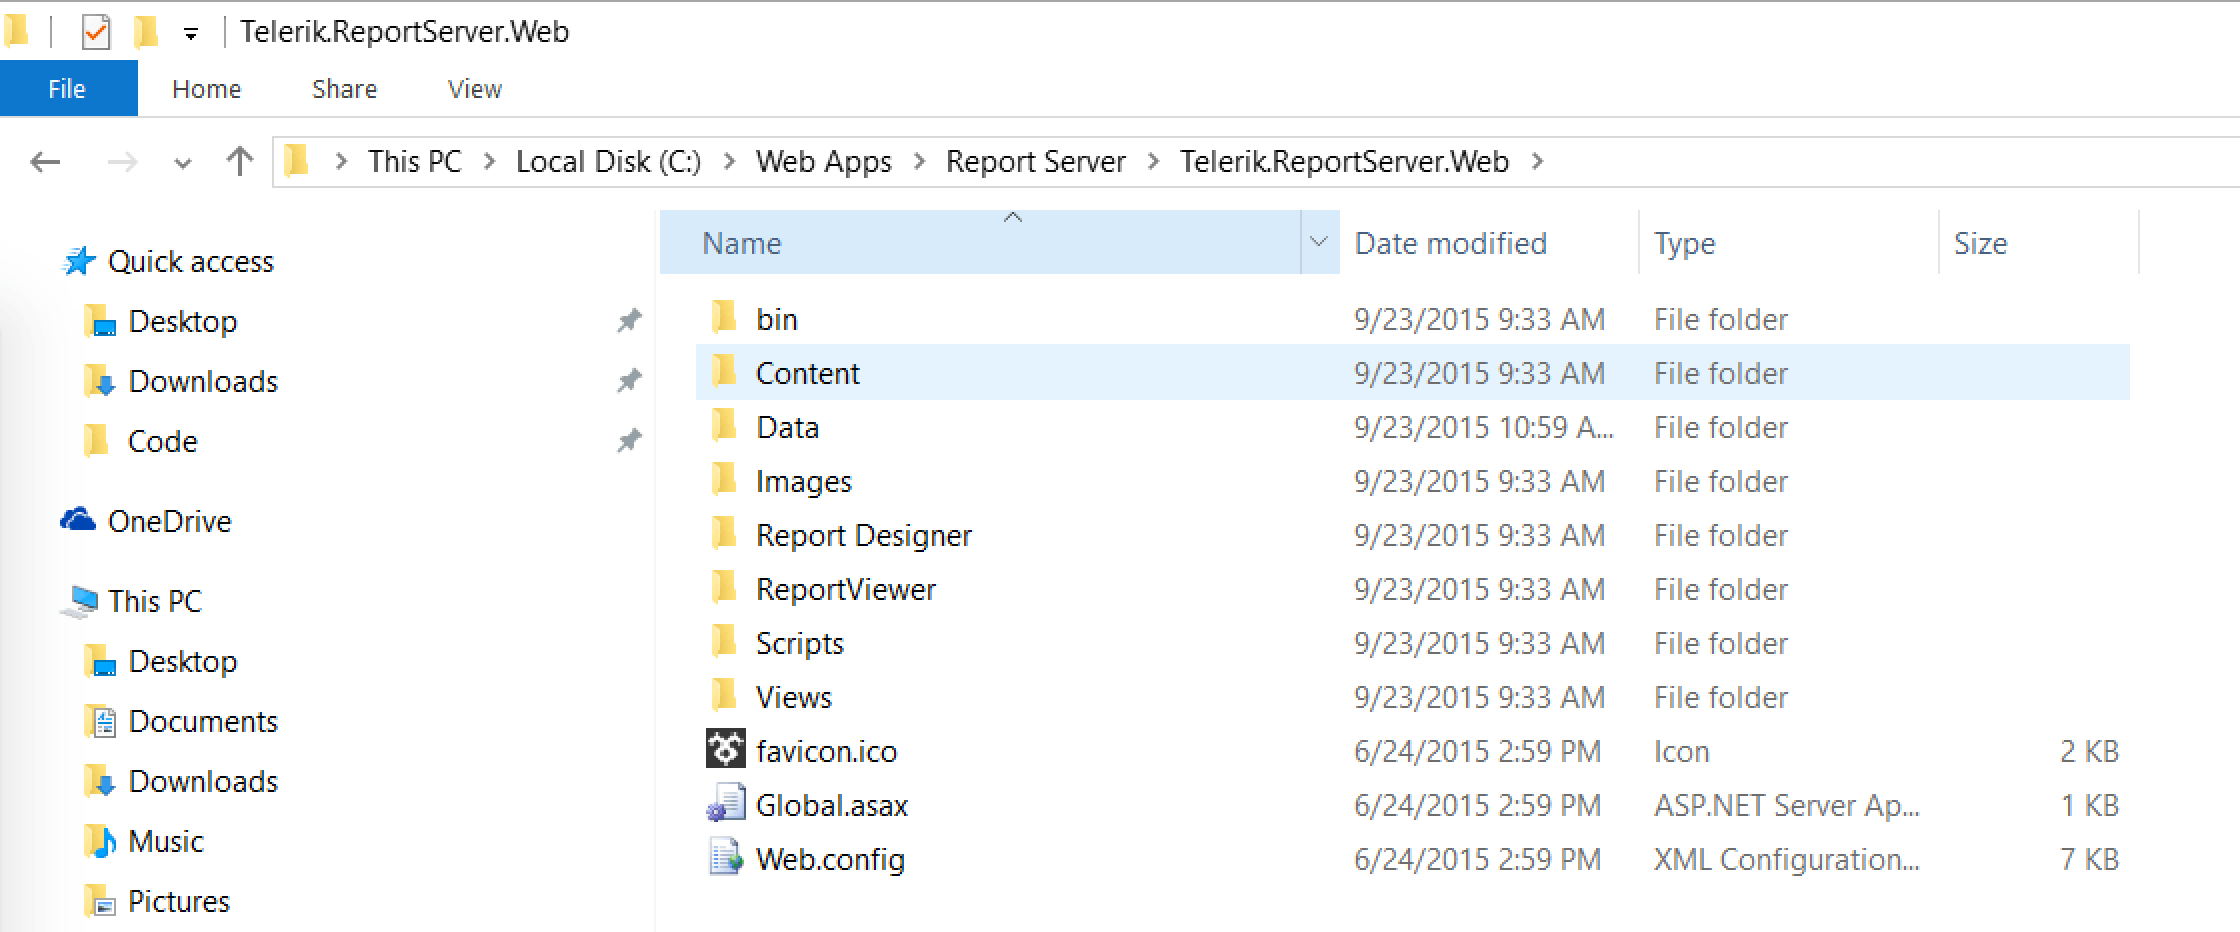Click the Documents folder icon in sidebar
Screen dimensions: 2240x932
click(x=100, y=721)
